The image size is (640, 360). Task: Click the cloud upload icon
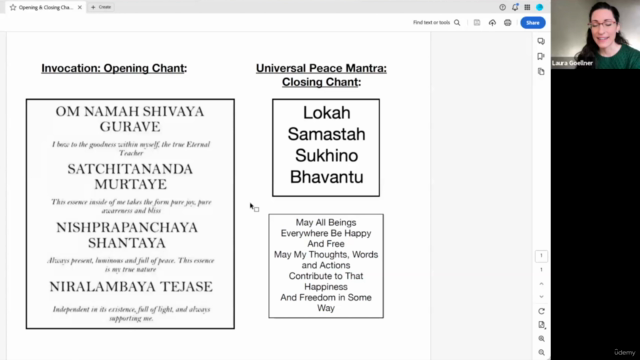click(x=492, y=22)
